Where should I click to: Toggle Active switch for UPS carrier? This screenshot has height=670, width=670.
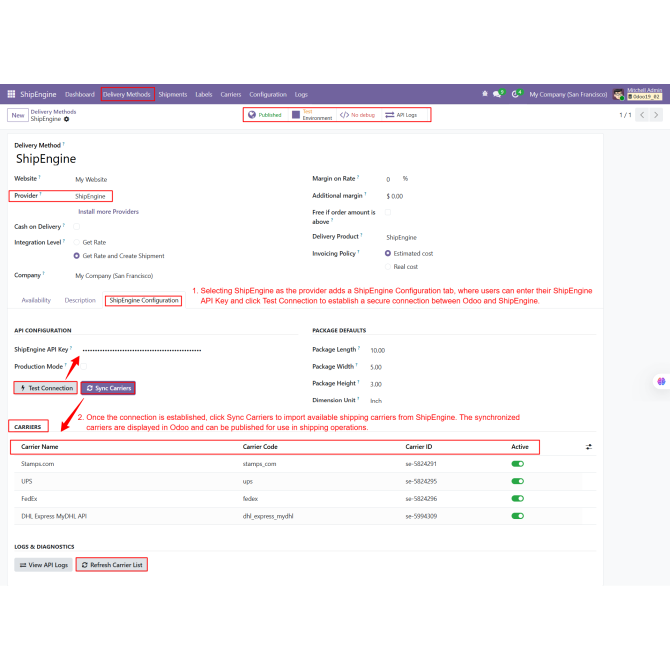[517, 481]
